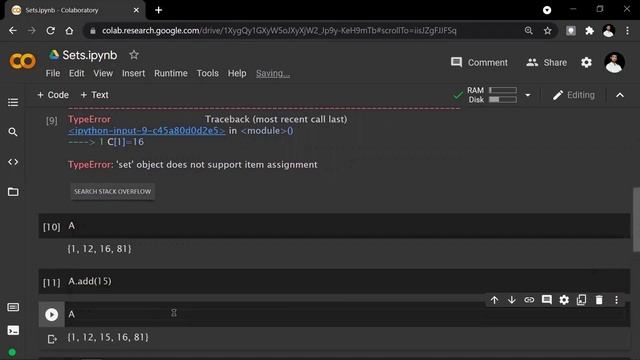The width and height of the screenshot is (640, 360).
Task: Click the output {1, 12, 16, 81}
Action: [x=100, y=249]
